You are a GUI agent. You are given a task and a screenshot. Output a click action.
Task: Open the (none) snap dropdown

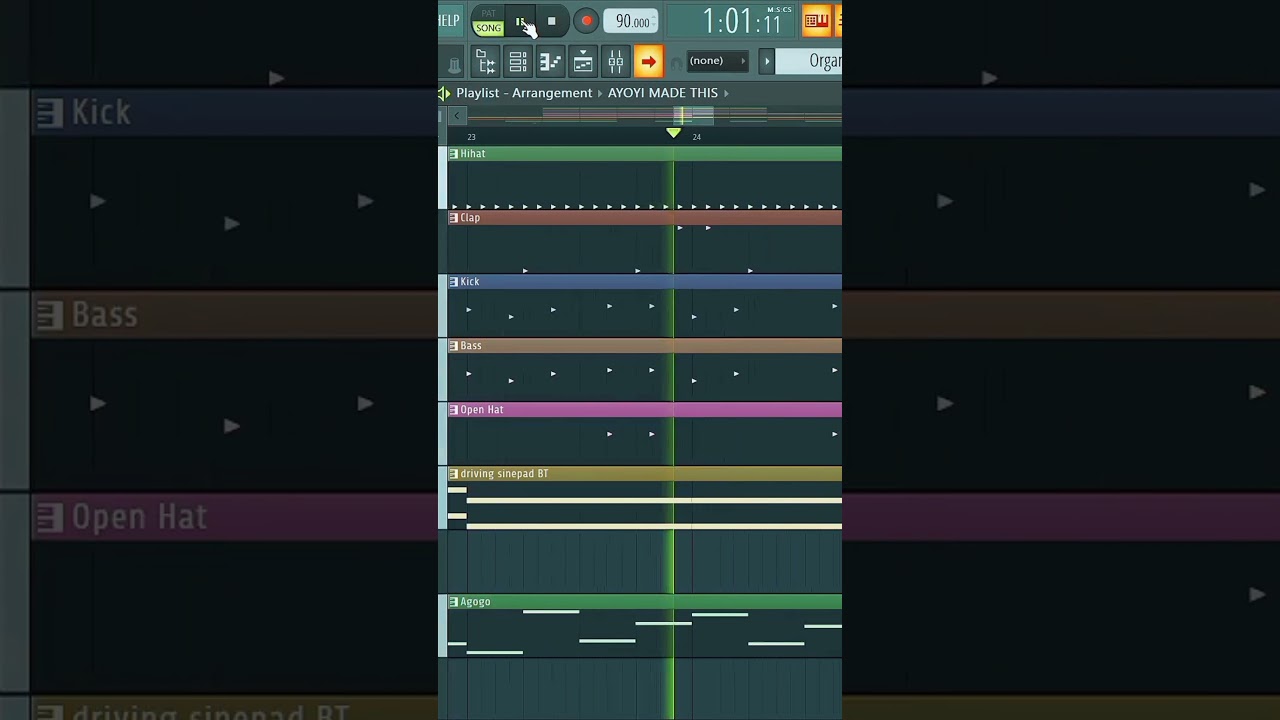718,61
